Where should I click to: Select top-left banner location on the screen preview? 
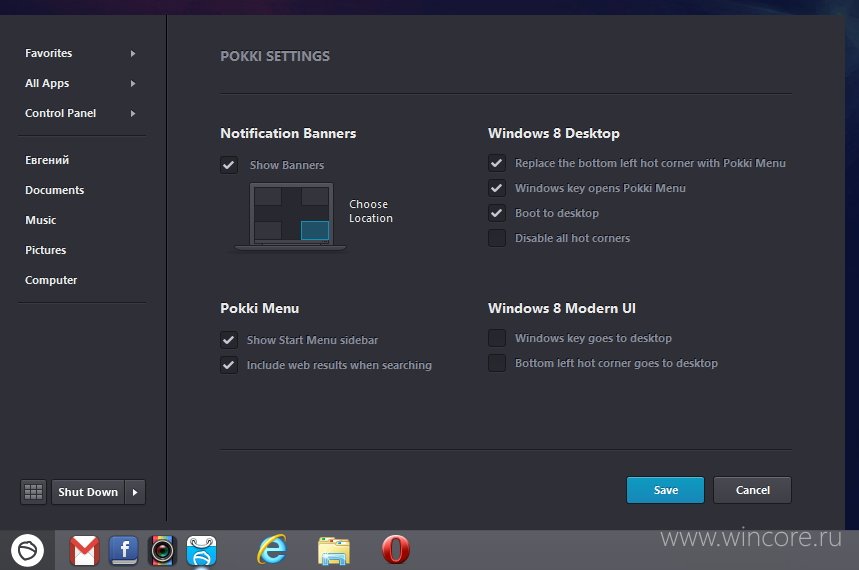tap(268, 196)
